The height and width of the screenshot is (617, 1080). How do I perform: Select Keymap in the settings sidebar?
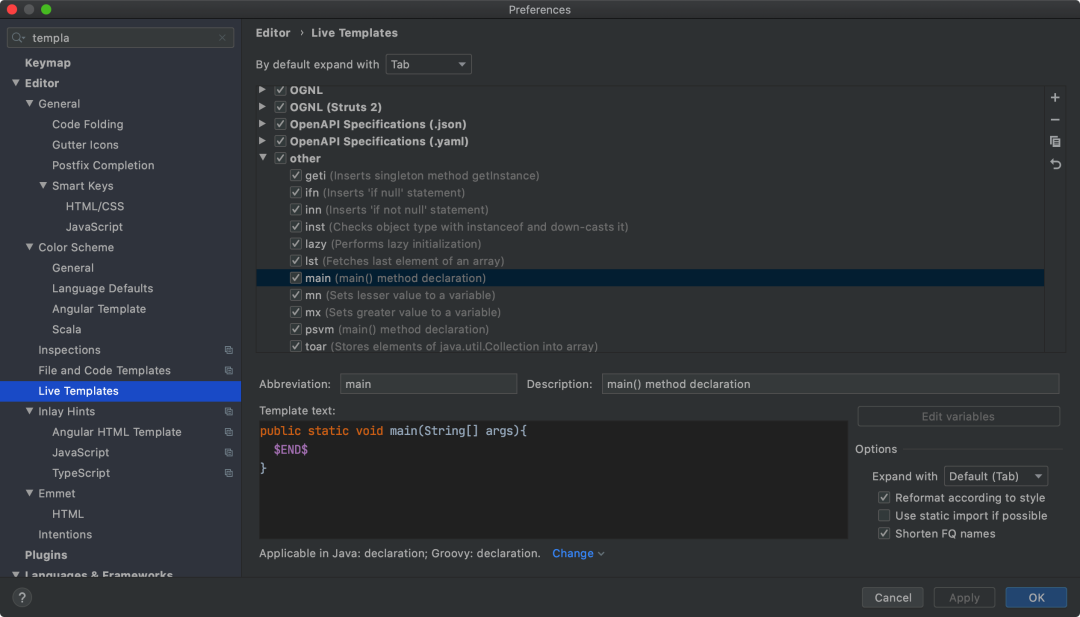point(48,63)
